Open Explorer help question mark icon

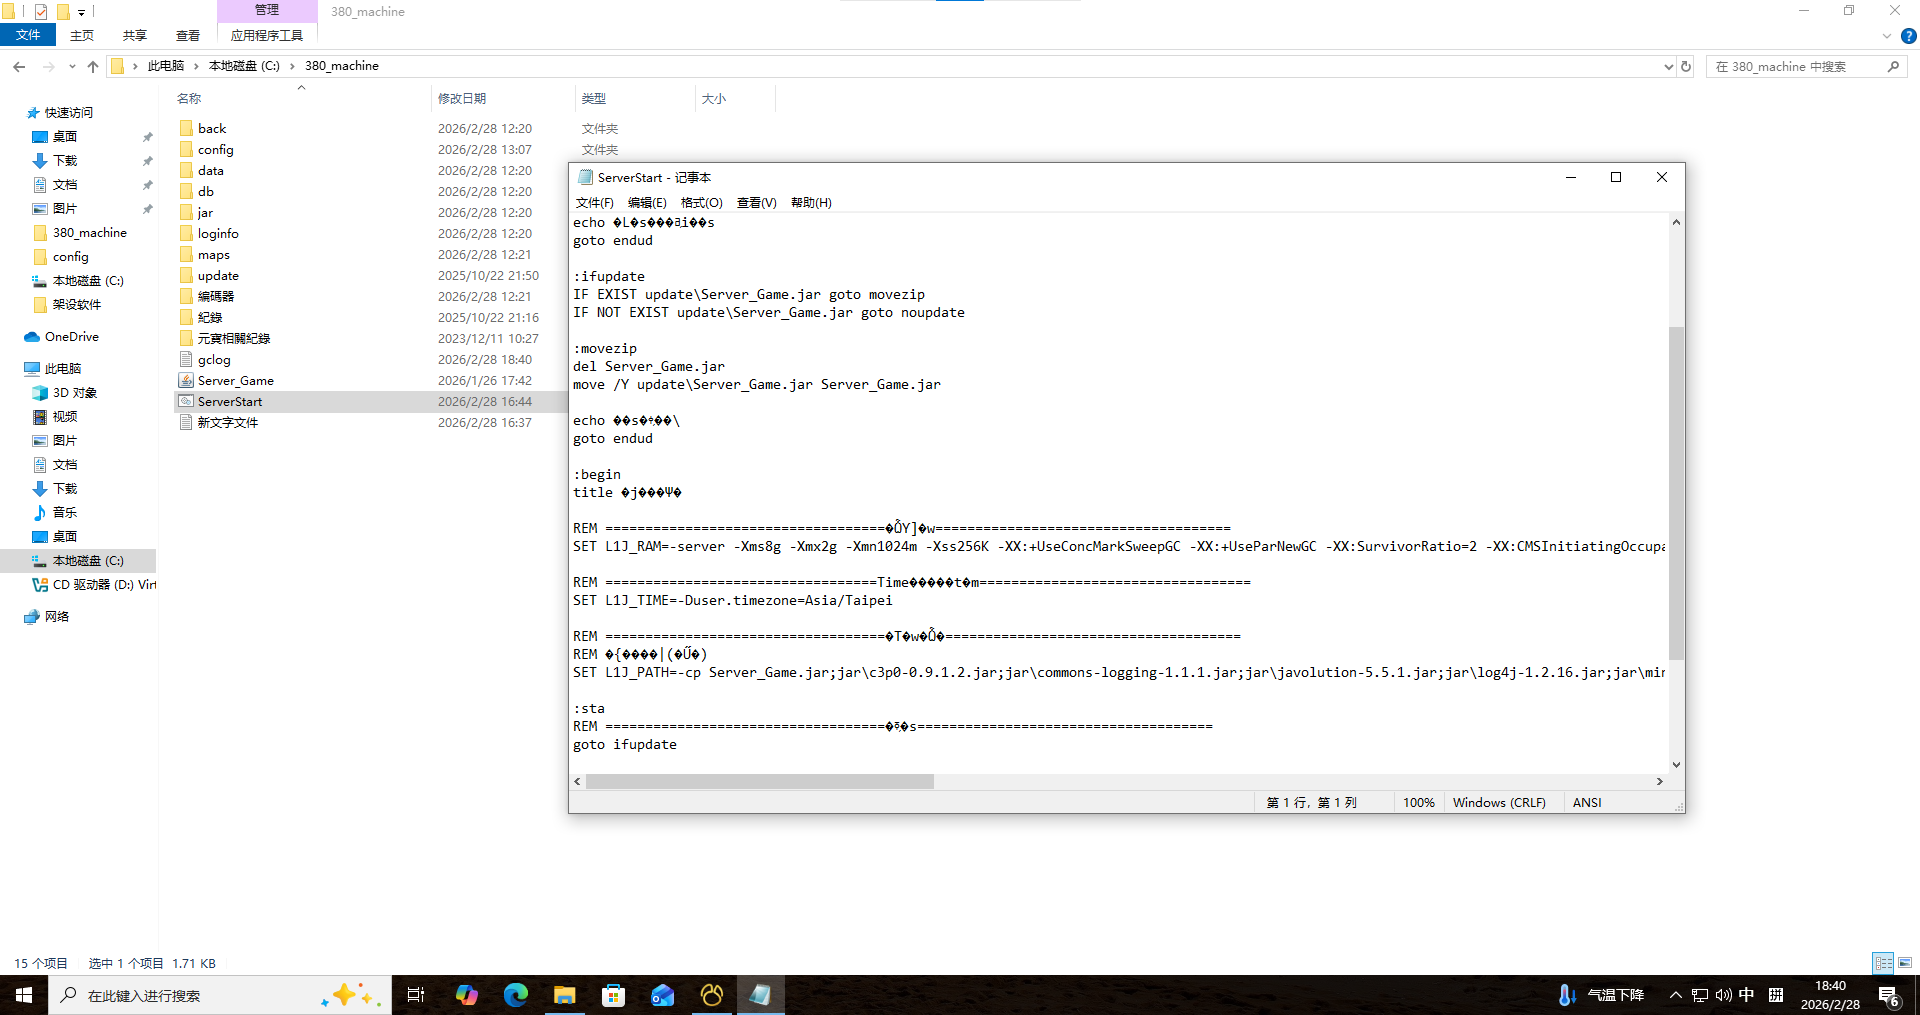pos(1908,36)
